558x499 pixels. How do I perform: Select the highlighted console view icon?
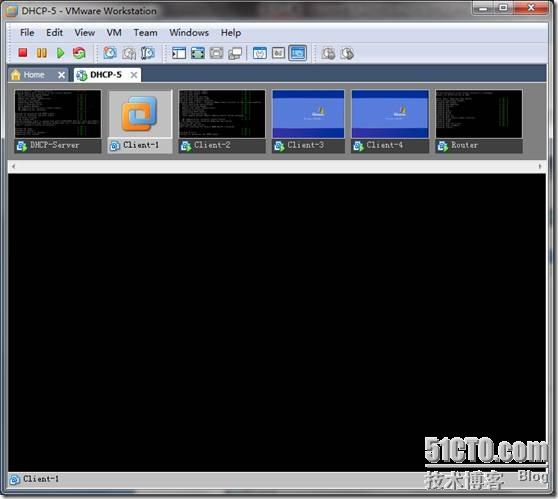298,53
